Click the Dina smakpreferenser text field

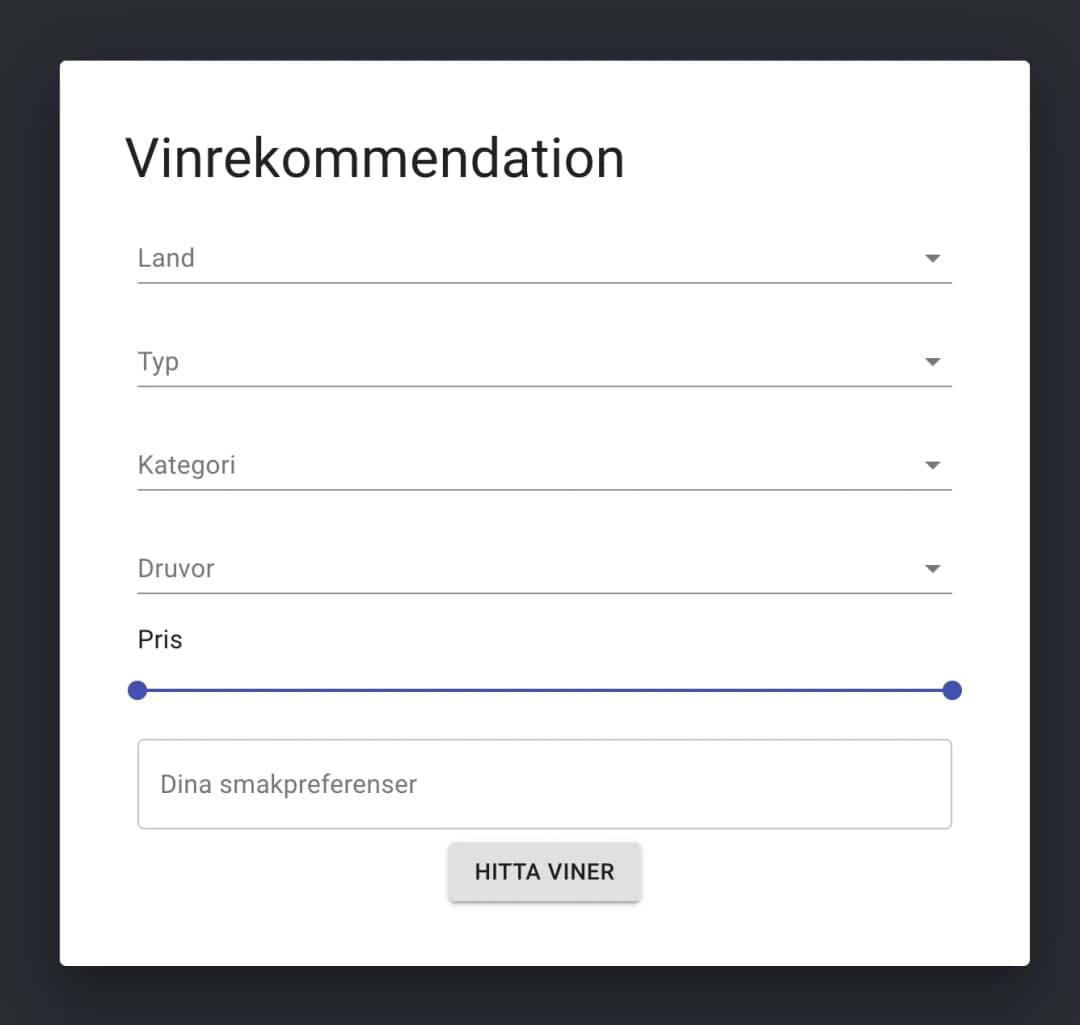[x=545, y=784]
